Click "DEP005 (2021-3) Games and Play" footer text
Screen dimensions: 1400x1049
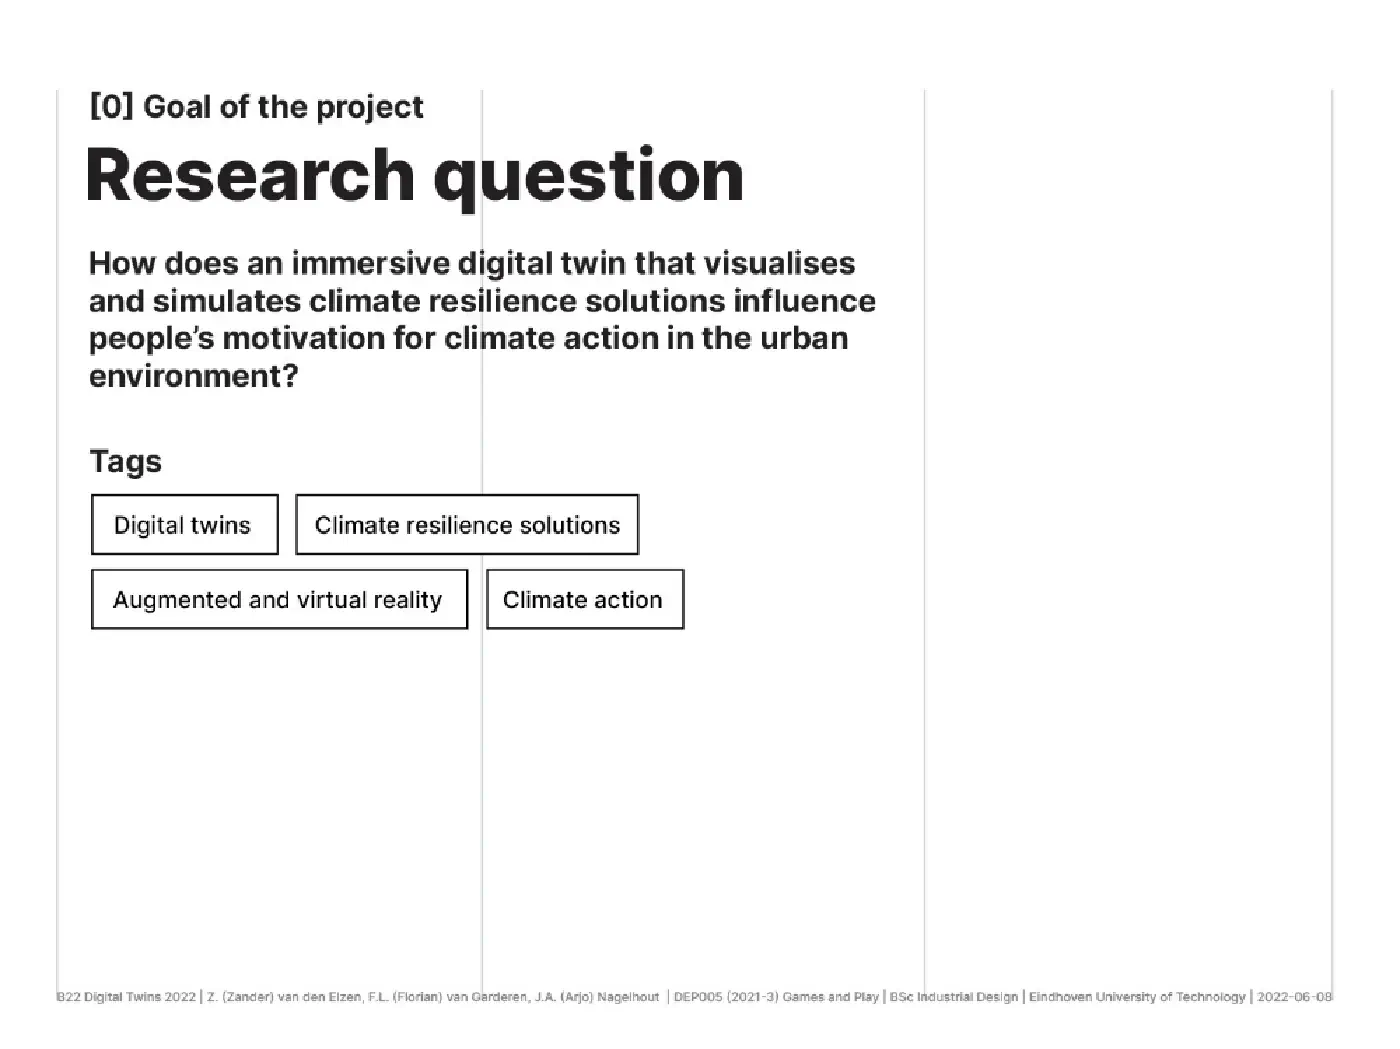pos(776,997)
